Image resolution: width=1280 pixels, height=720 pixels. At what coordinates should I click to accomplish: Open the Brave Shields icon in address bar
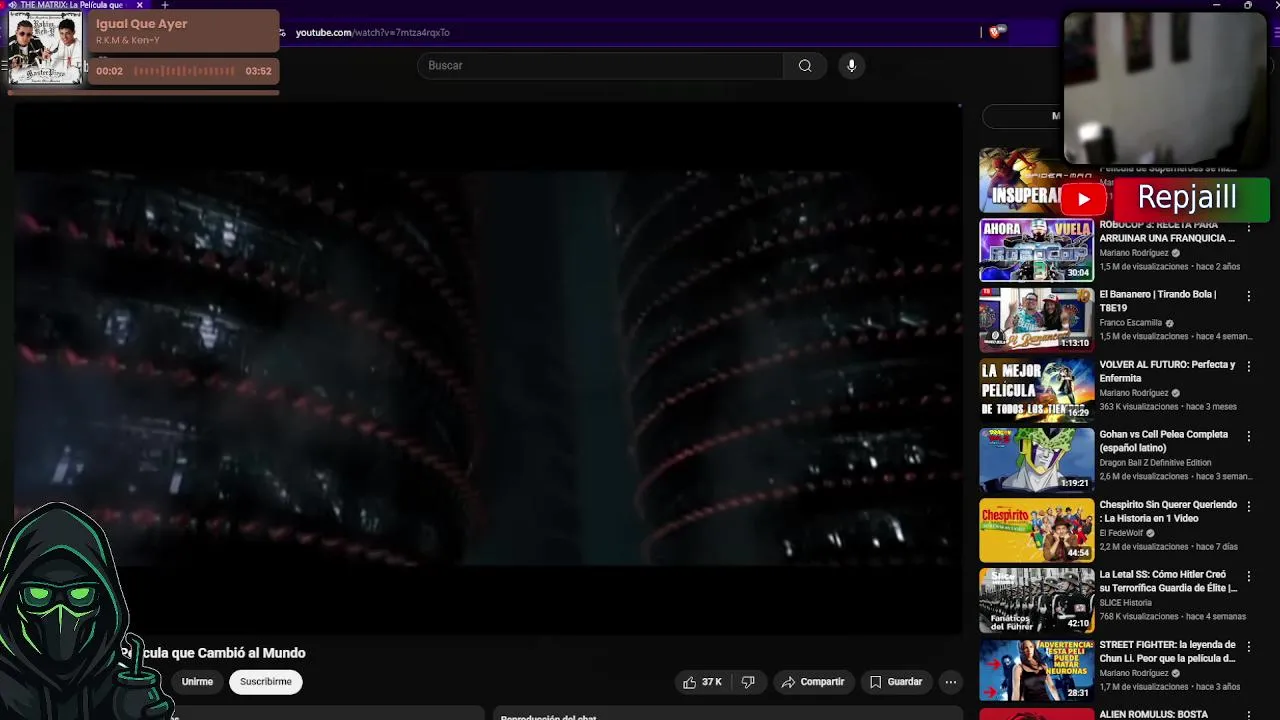(x=994, y=32)
